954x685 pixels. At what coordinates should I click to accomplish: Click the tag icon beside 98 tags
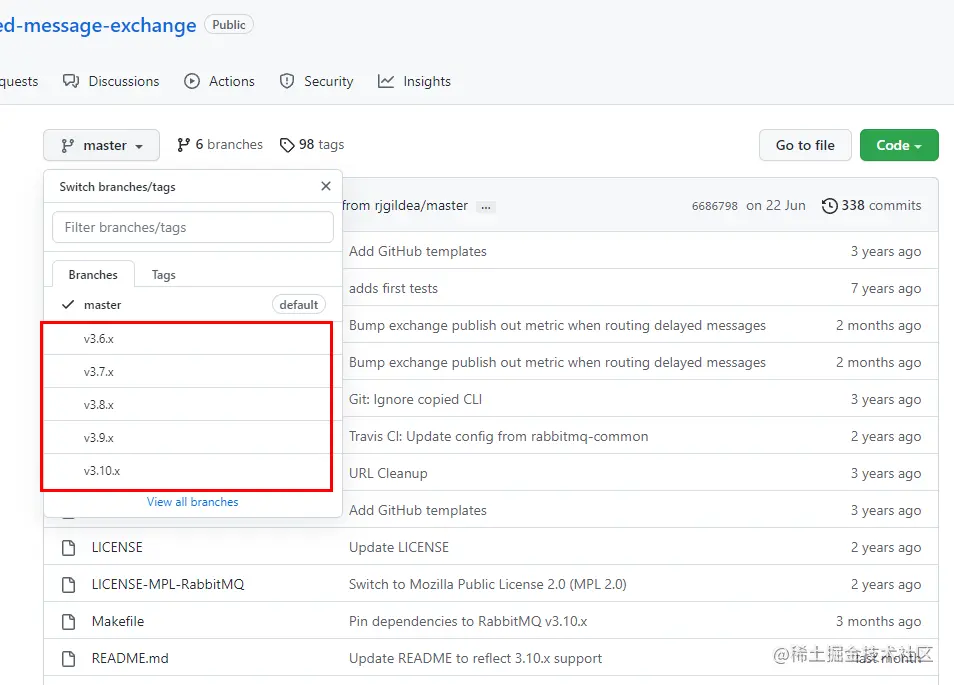click(x=287, y=145)
